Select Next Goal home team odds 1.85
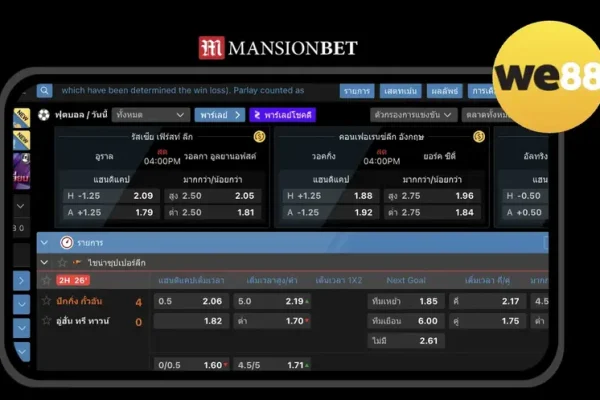Viewport: 600px width, 400px height. (x=428, y=301)
